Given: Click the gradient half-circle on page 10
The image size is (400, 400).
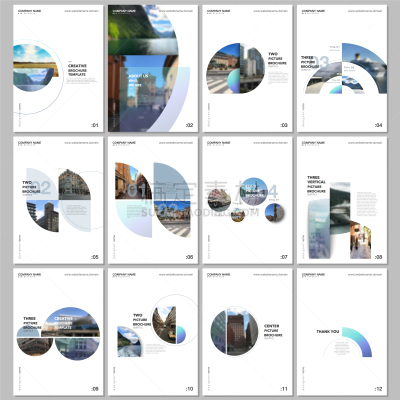Looking at the screenshot, I should tap(181, 335).
